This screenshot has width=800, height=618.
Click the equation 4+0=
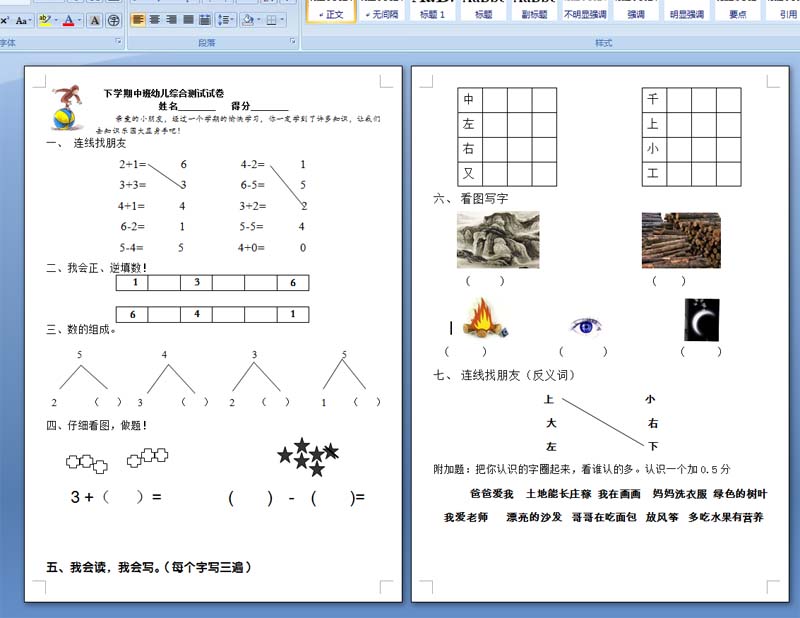(x=251, y=248)
